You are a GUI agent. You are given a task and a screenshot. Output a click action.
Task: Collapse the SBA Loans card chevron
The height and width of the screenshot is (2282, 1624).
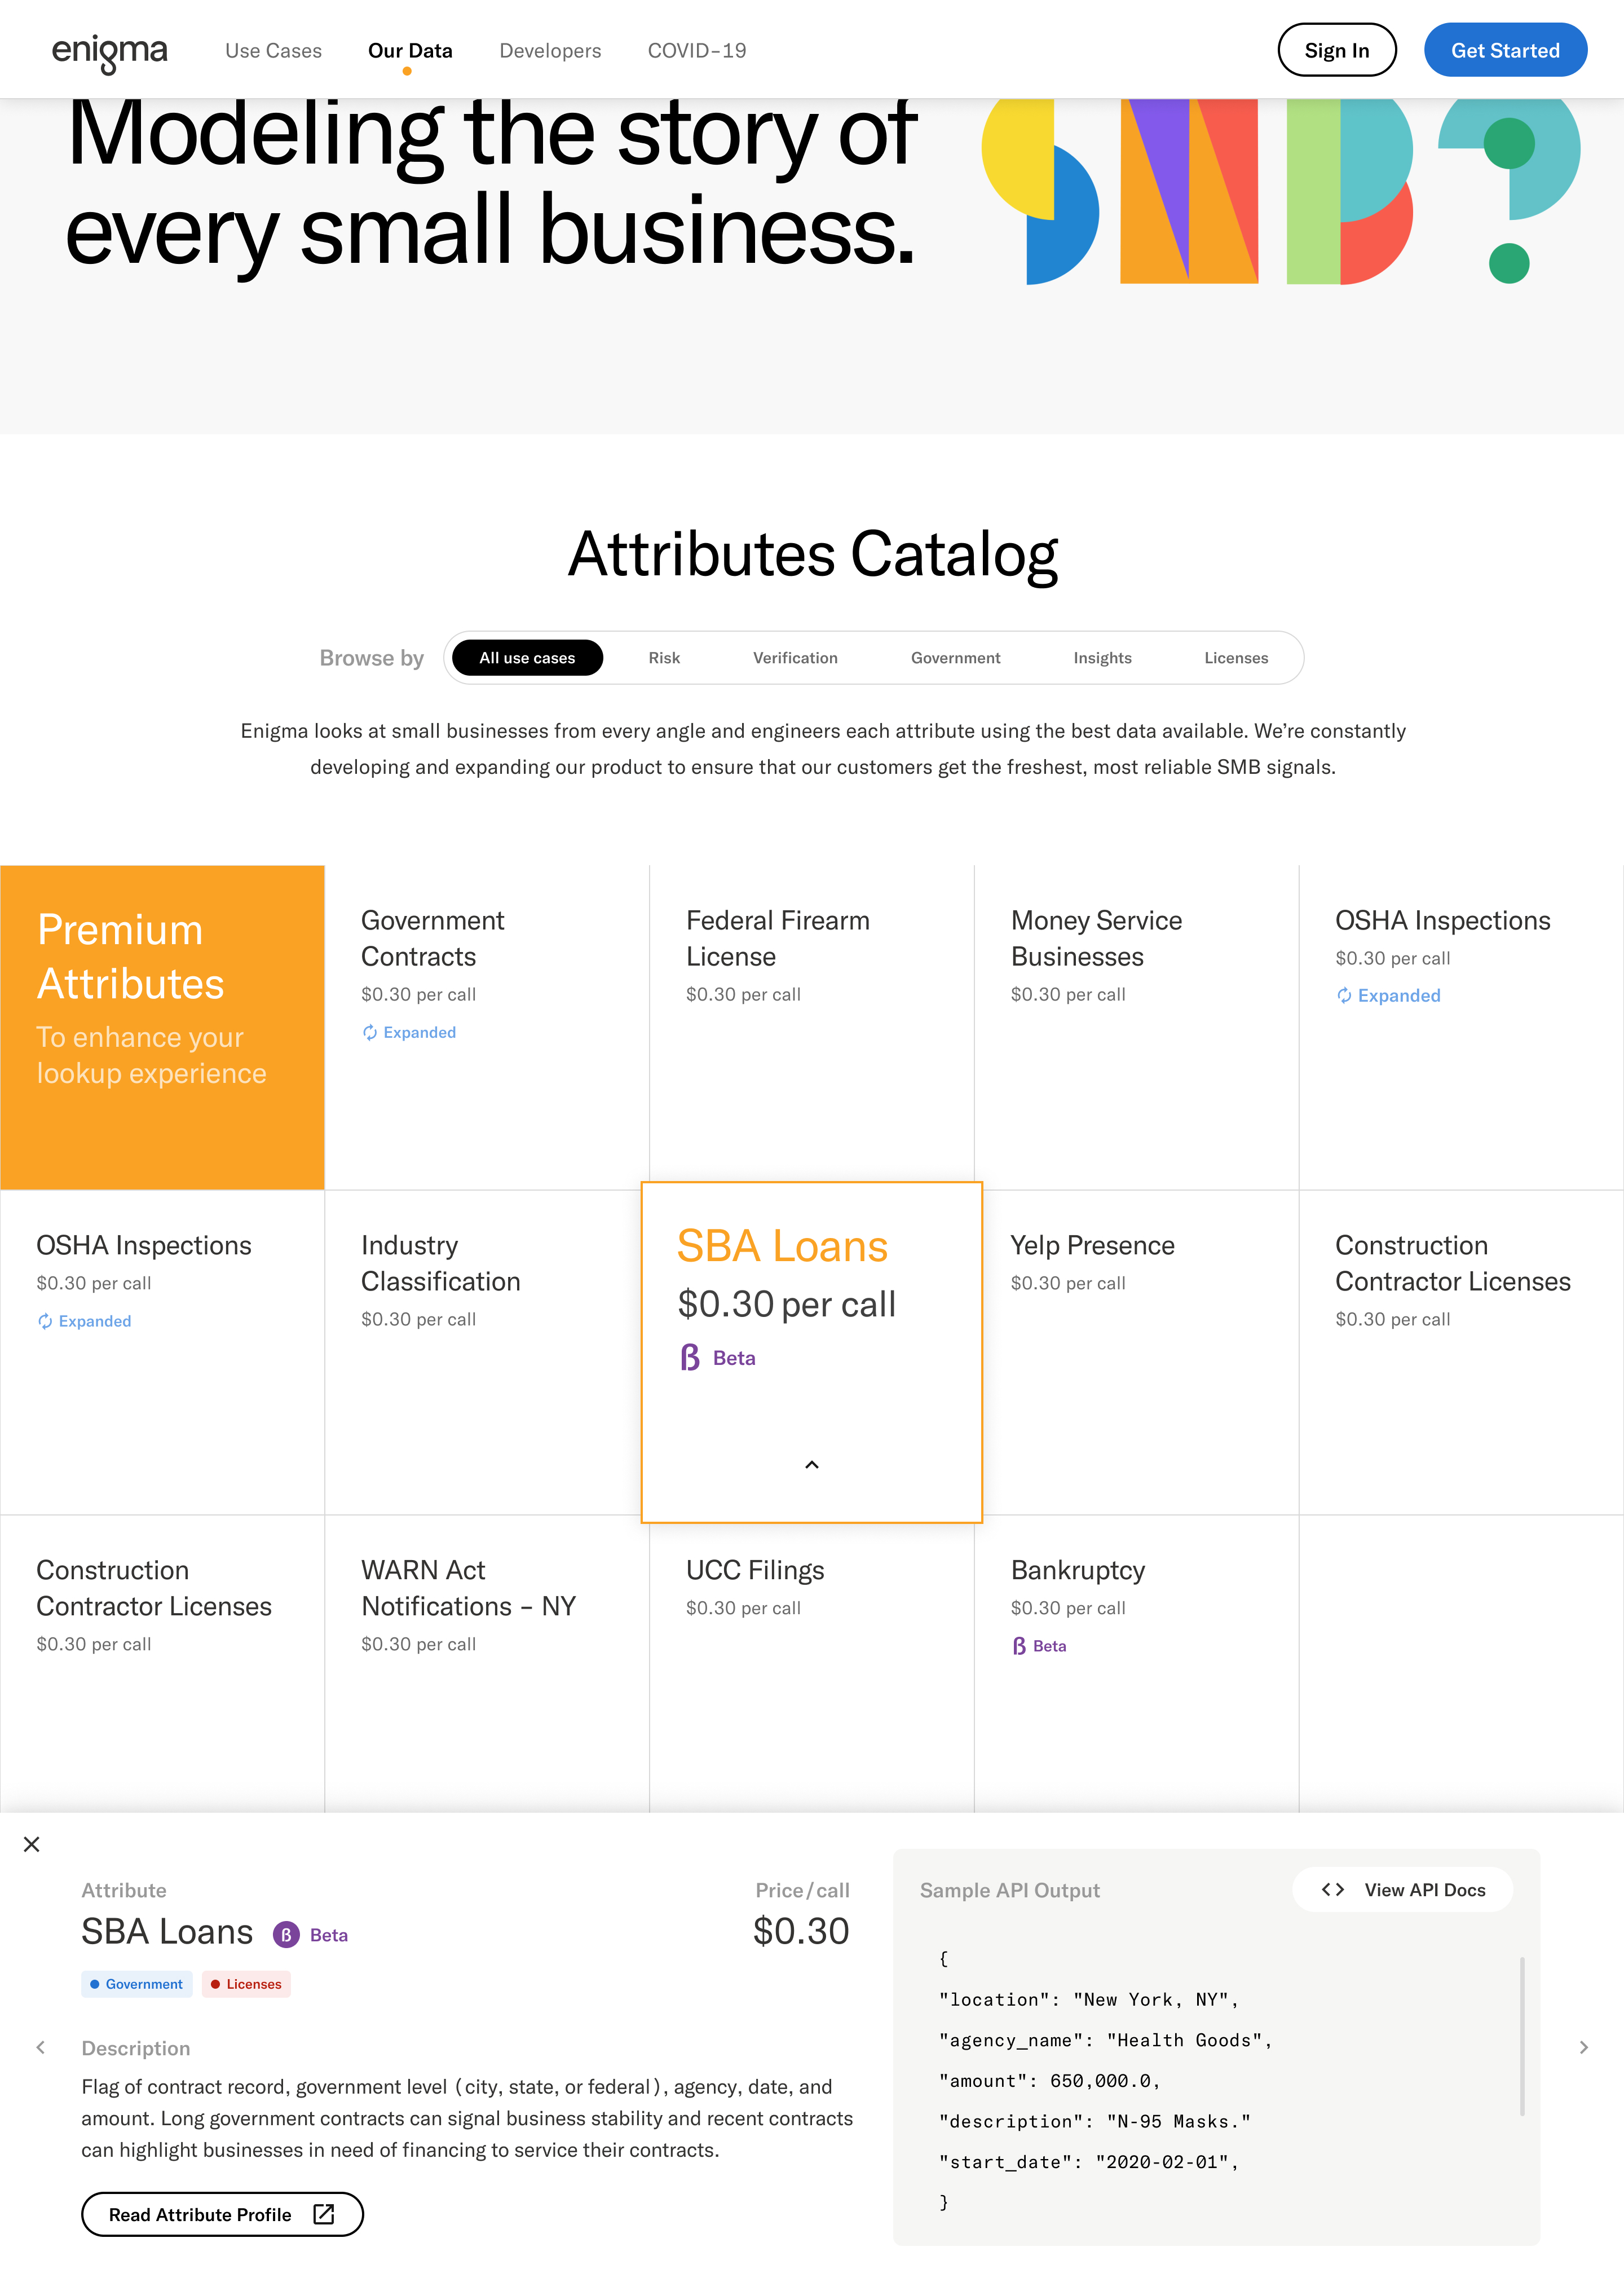click(812, 1465)
